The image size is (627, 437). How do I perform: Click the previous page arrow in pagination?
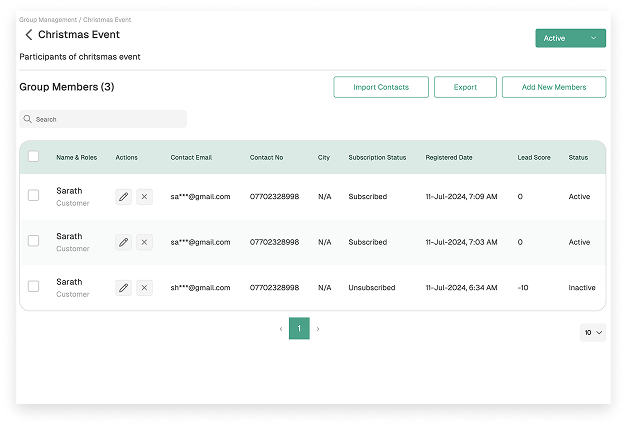point(280,329)
